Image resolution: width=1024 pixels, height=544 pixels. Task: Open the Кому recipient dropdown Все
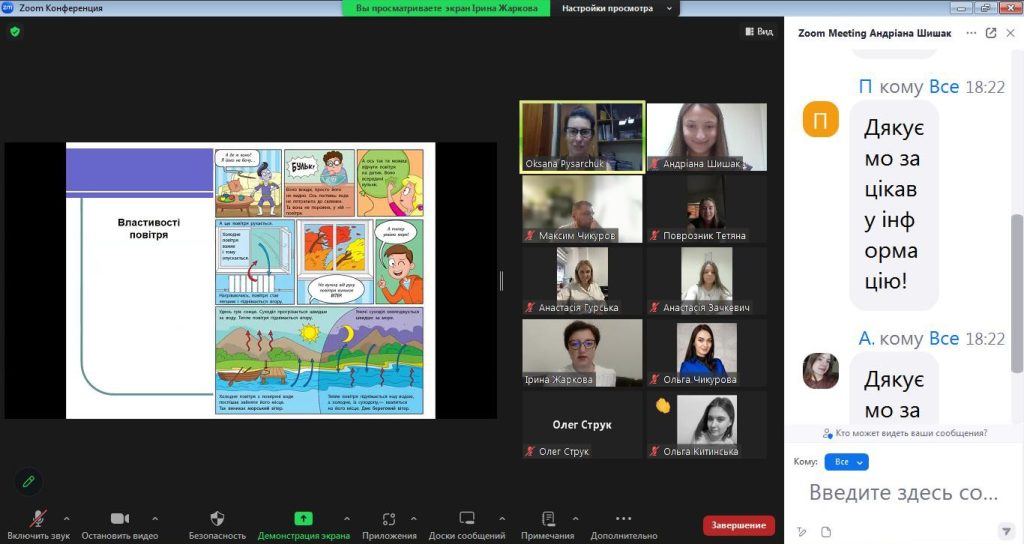pyautogui.click(x=846, y=462)
